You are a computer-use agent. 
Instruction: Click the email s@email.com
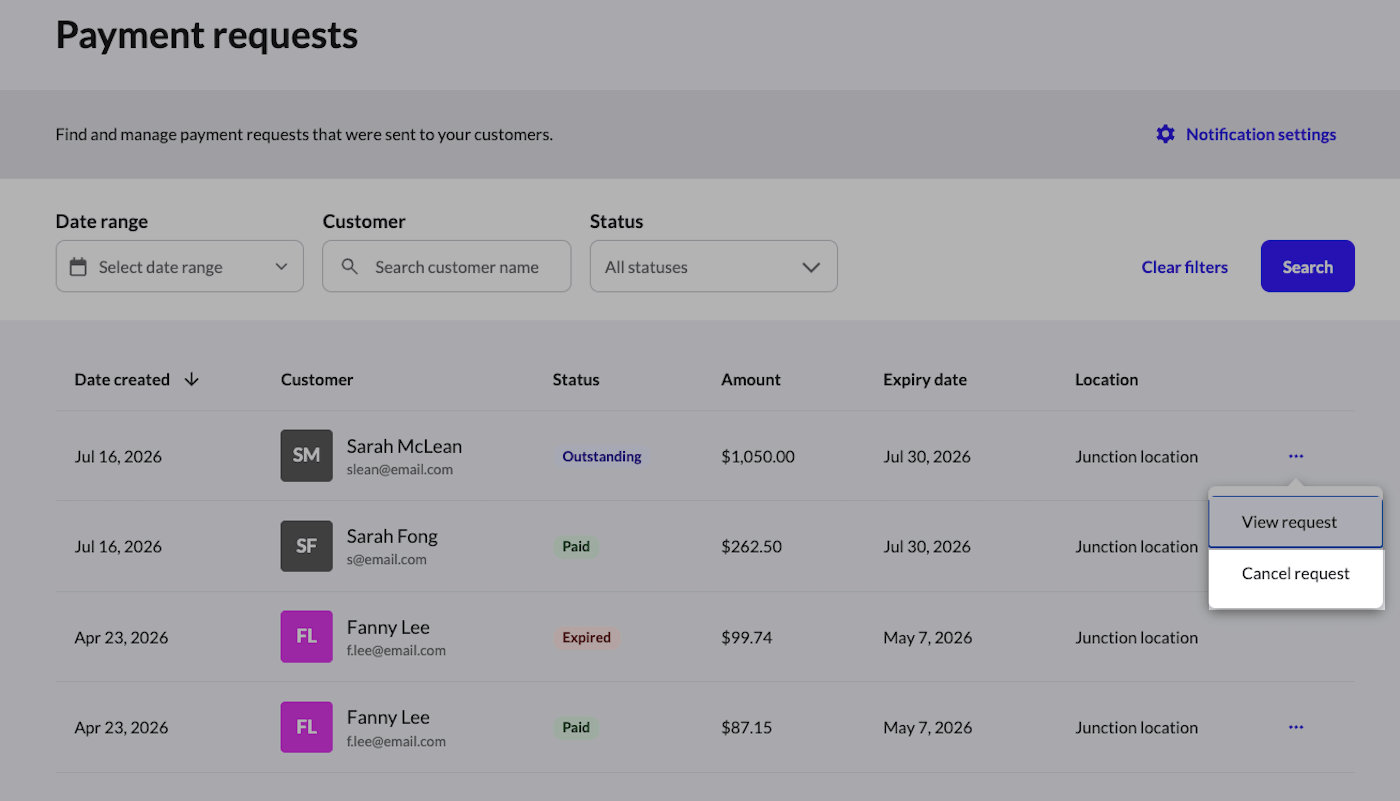tap(387, 559)
